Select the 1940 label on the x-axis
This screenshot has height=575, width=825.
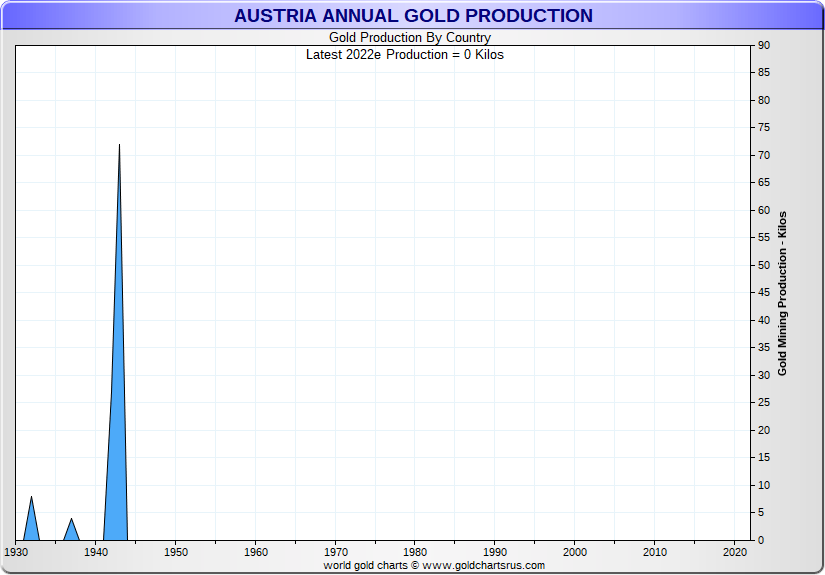click(96, 552)
